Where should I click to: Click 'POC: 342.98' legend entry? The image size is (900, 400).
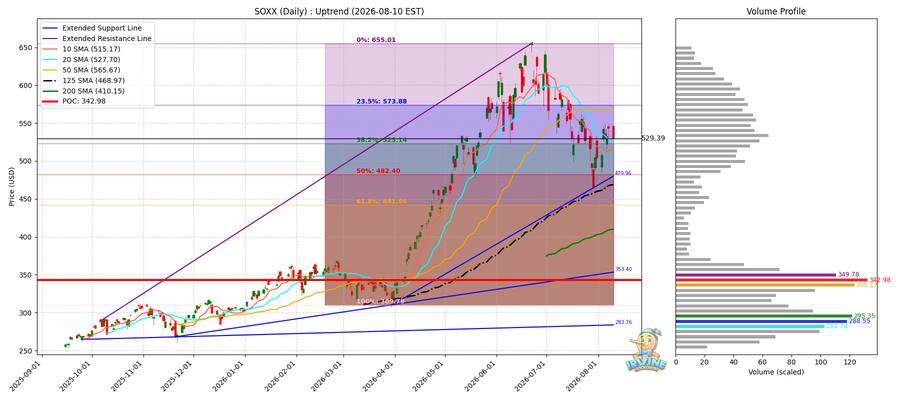(86, 101)
